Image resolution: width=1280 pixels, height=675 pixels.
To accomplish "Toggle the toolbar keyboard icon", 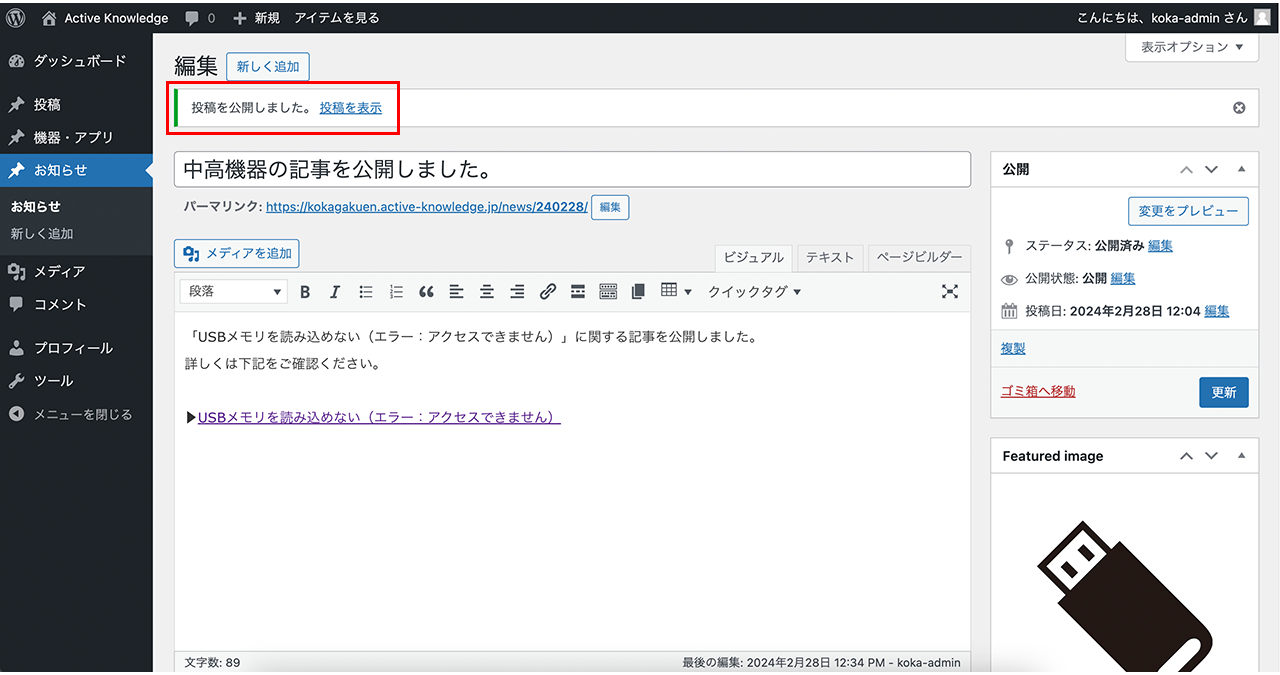I will click(x=608, y=292).
